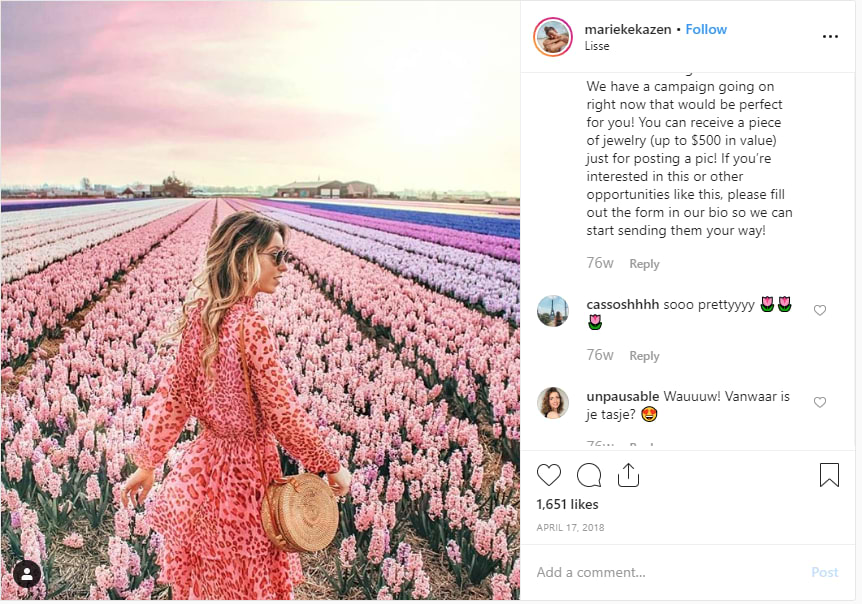Screen dimensions: 862x604
Task: View the 1,651 likes list
Action: [x=567, y=504]
